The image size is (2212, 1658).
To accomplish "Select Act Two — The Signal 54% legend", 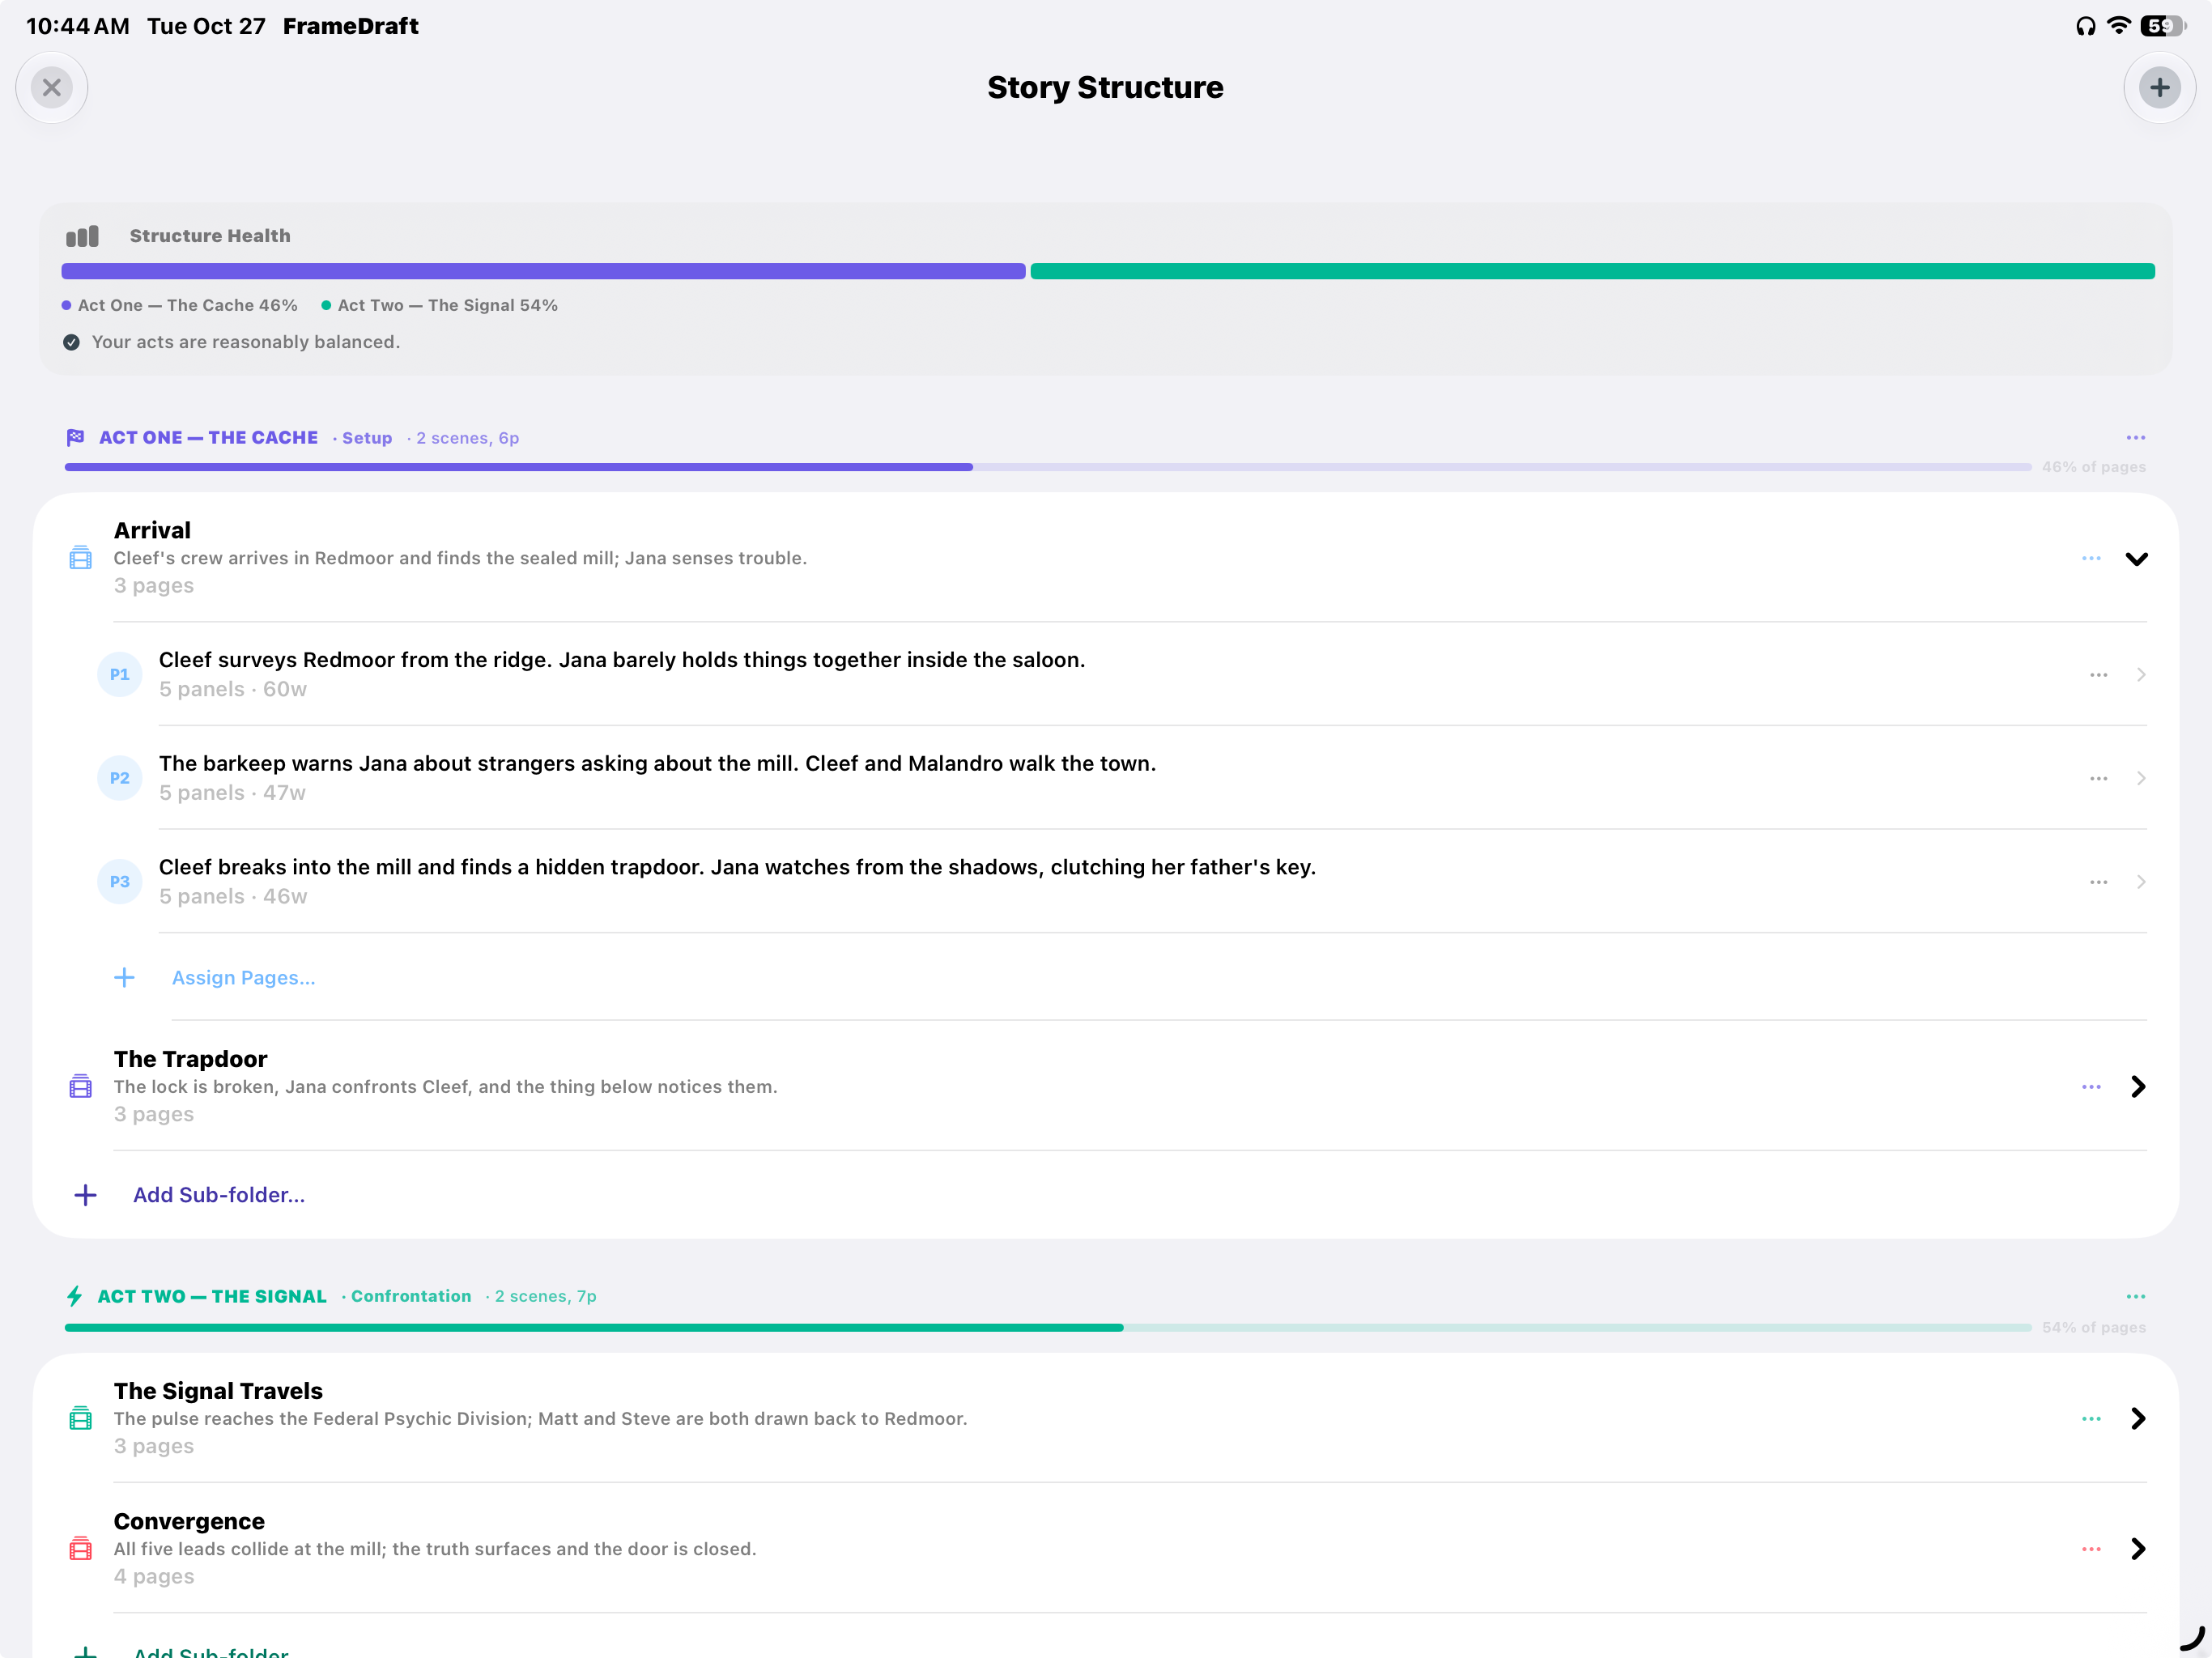I will tap(439, 305).
